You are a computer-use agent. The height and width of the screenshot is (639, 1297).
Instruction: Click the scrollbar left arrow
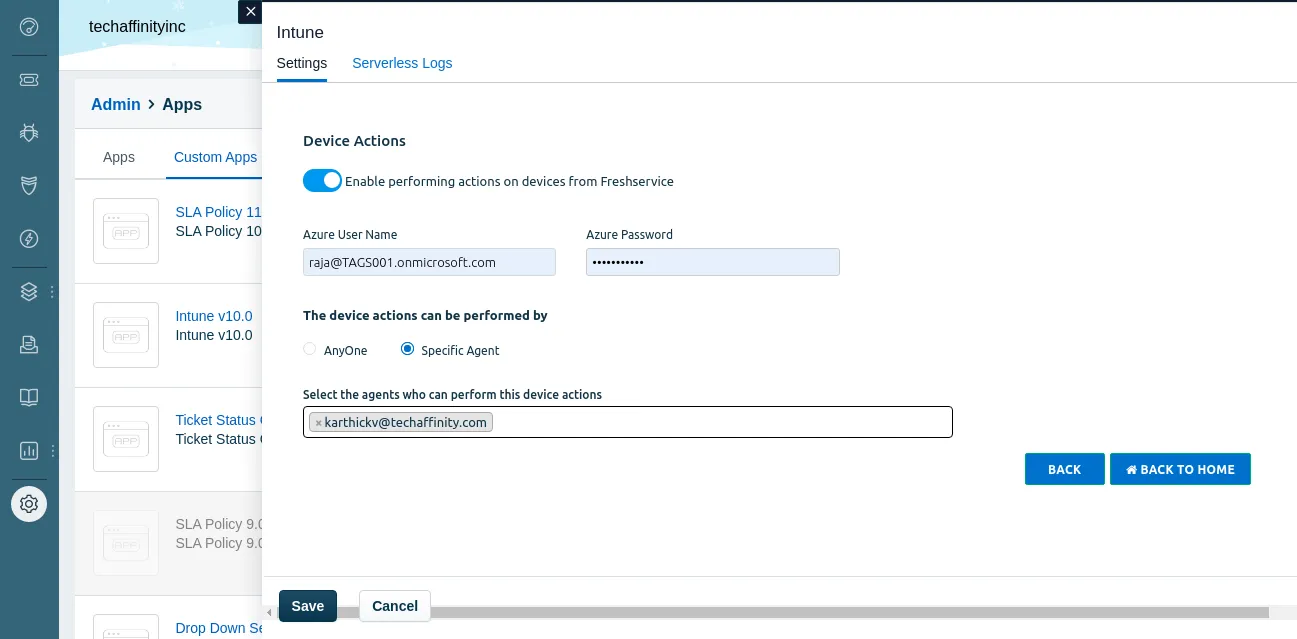point(268,611)
